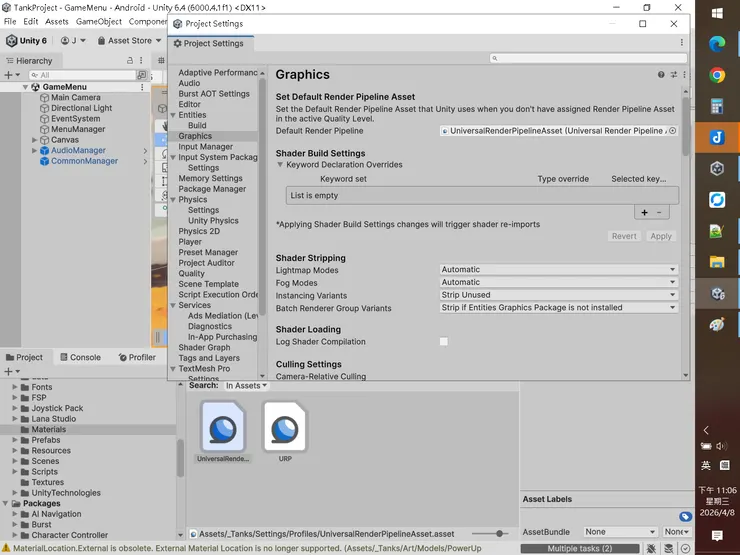
Task: Click the object picker for Default Render Pipeline
Action: pos(673,131)
